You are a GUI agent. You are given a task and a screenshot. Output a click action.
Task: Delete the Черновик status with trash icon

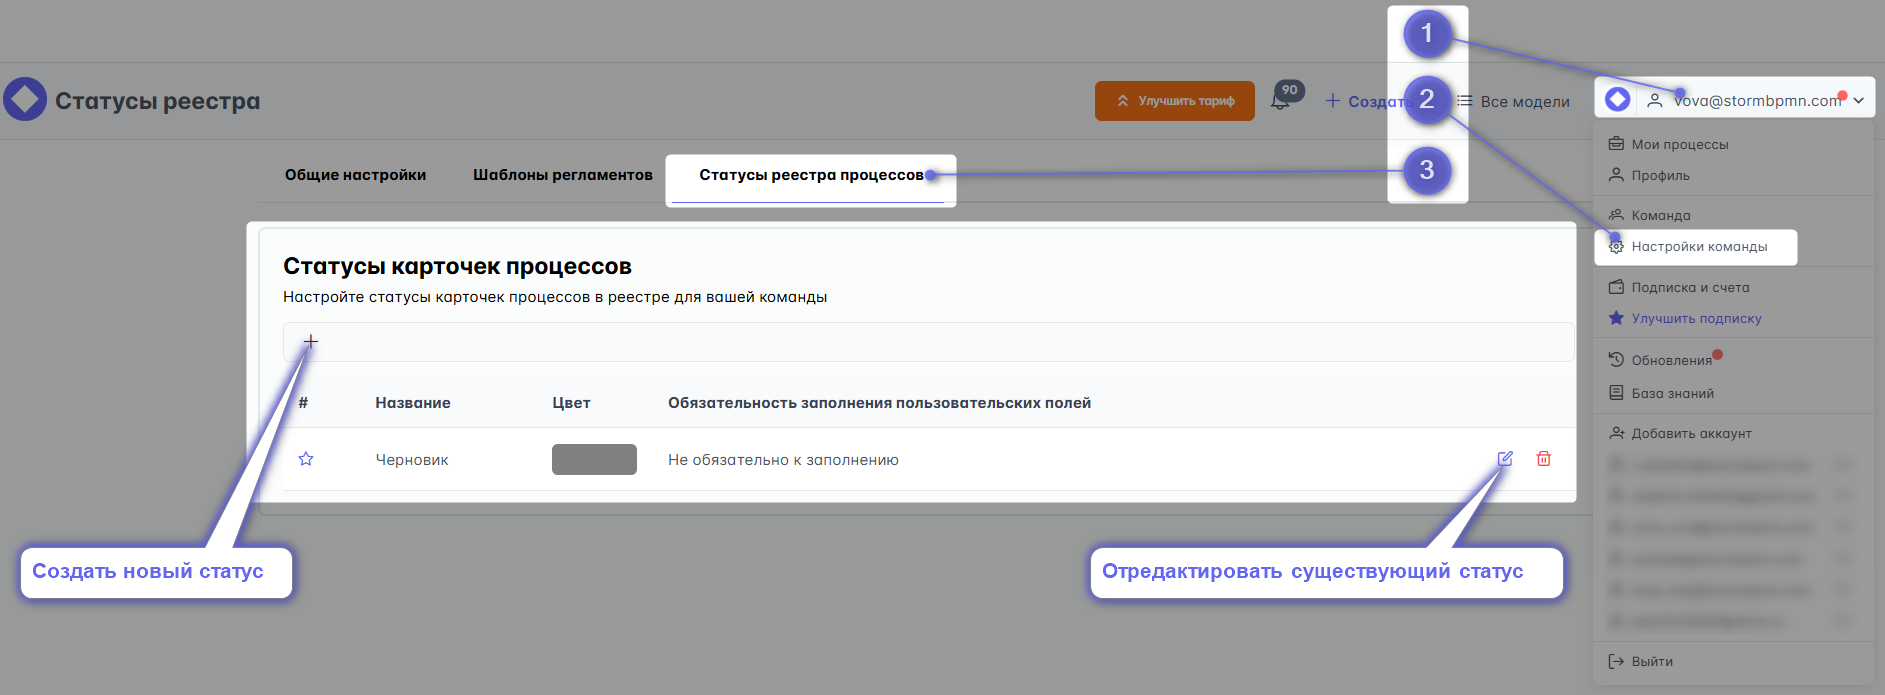[x=1544, y=459]
